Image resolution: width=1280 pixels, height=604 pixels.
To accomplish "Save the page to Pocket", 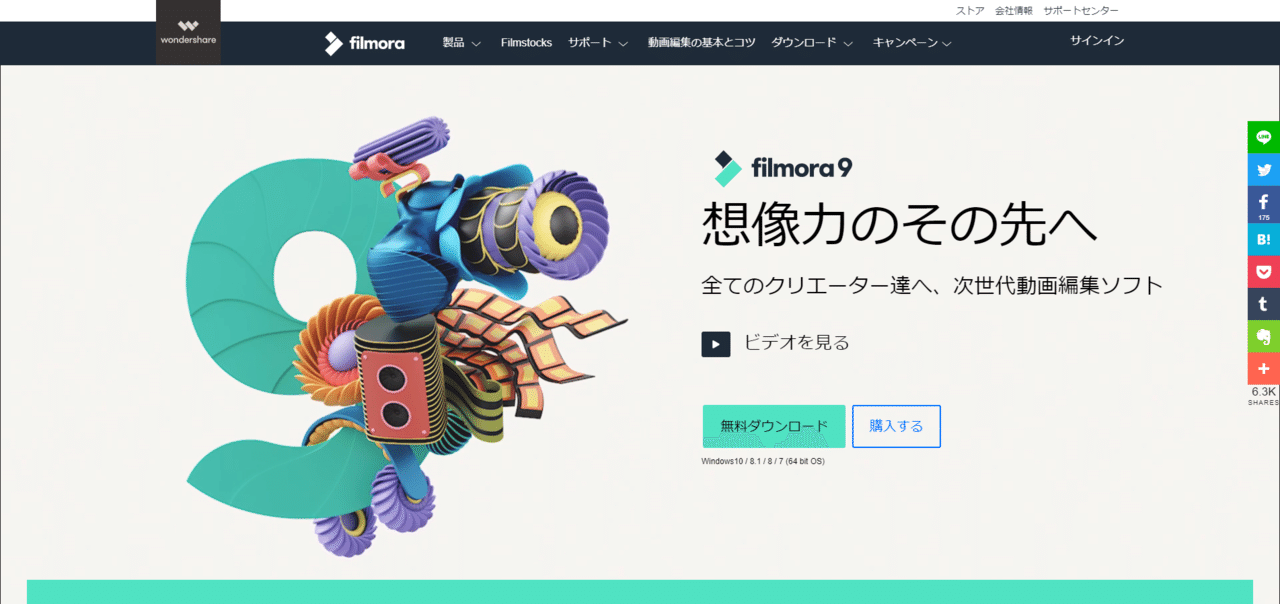I will [x=1263, y=271].
